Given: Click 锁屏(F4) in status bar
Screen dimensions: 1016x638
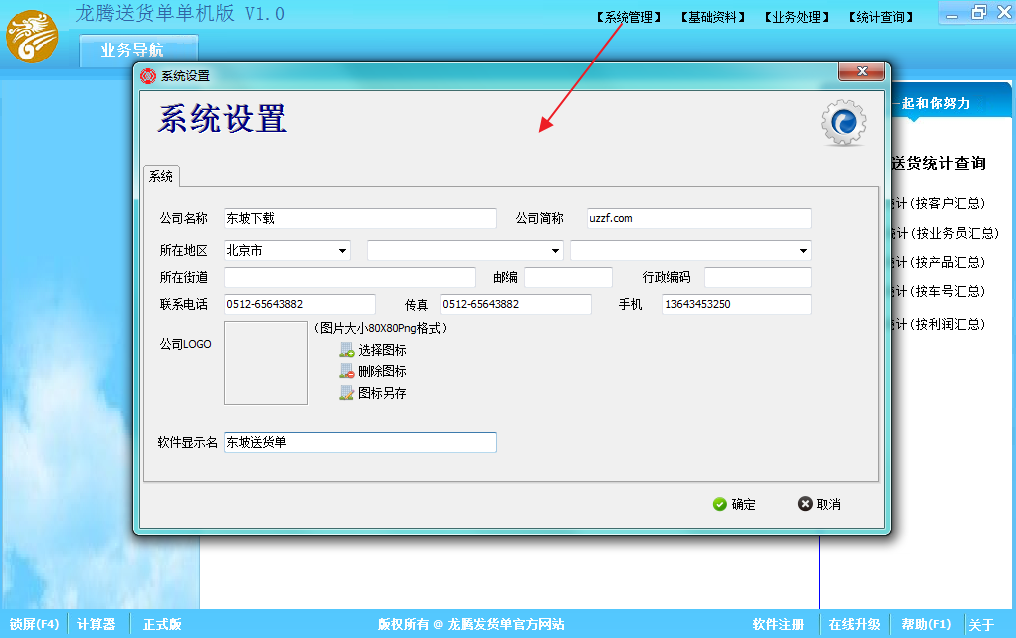Looking at the screenshot, I should [x=34, y=624].
